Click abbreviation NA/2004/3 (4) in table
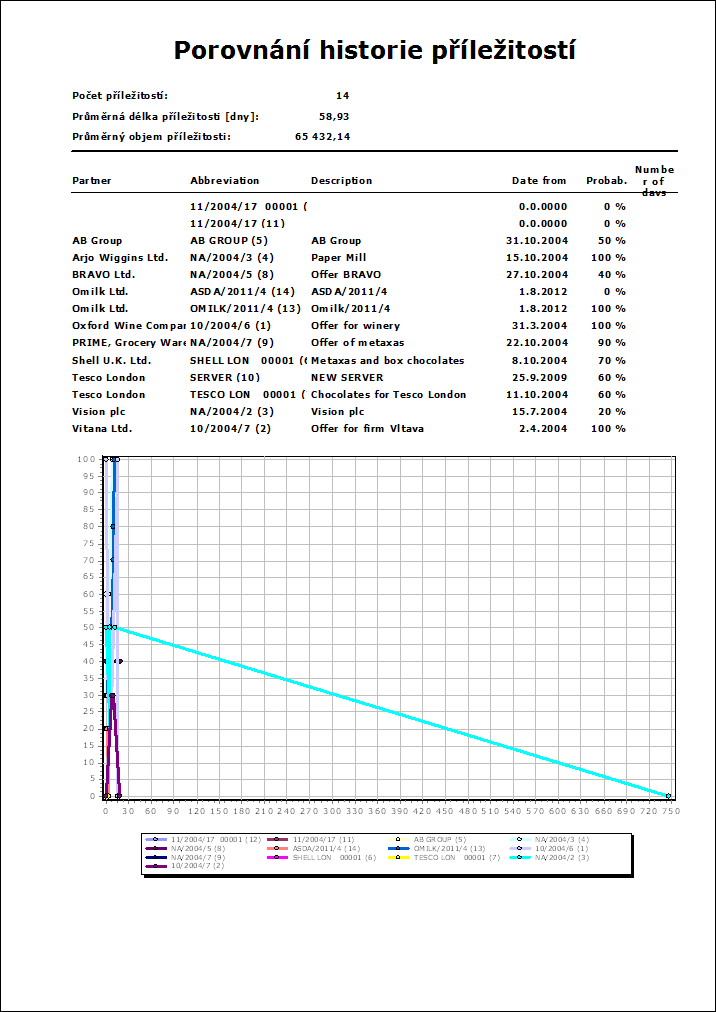Image resolution: width=716 pixels, height=1012 pixels. pos(232,258)
